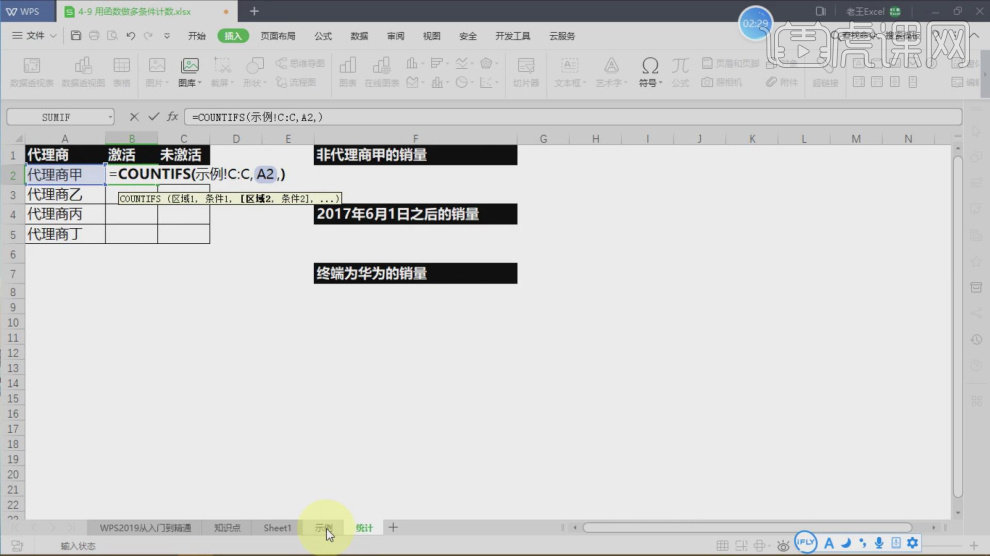
Task: Insert a pivot table (数据透视表)
Action: pos(32,73)
